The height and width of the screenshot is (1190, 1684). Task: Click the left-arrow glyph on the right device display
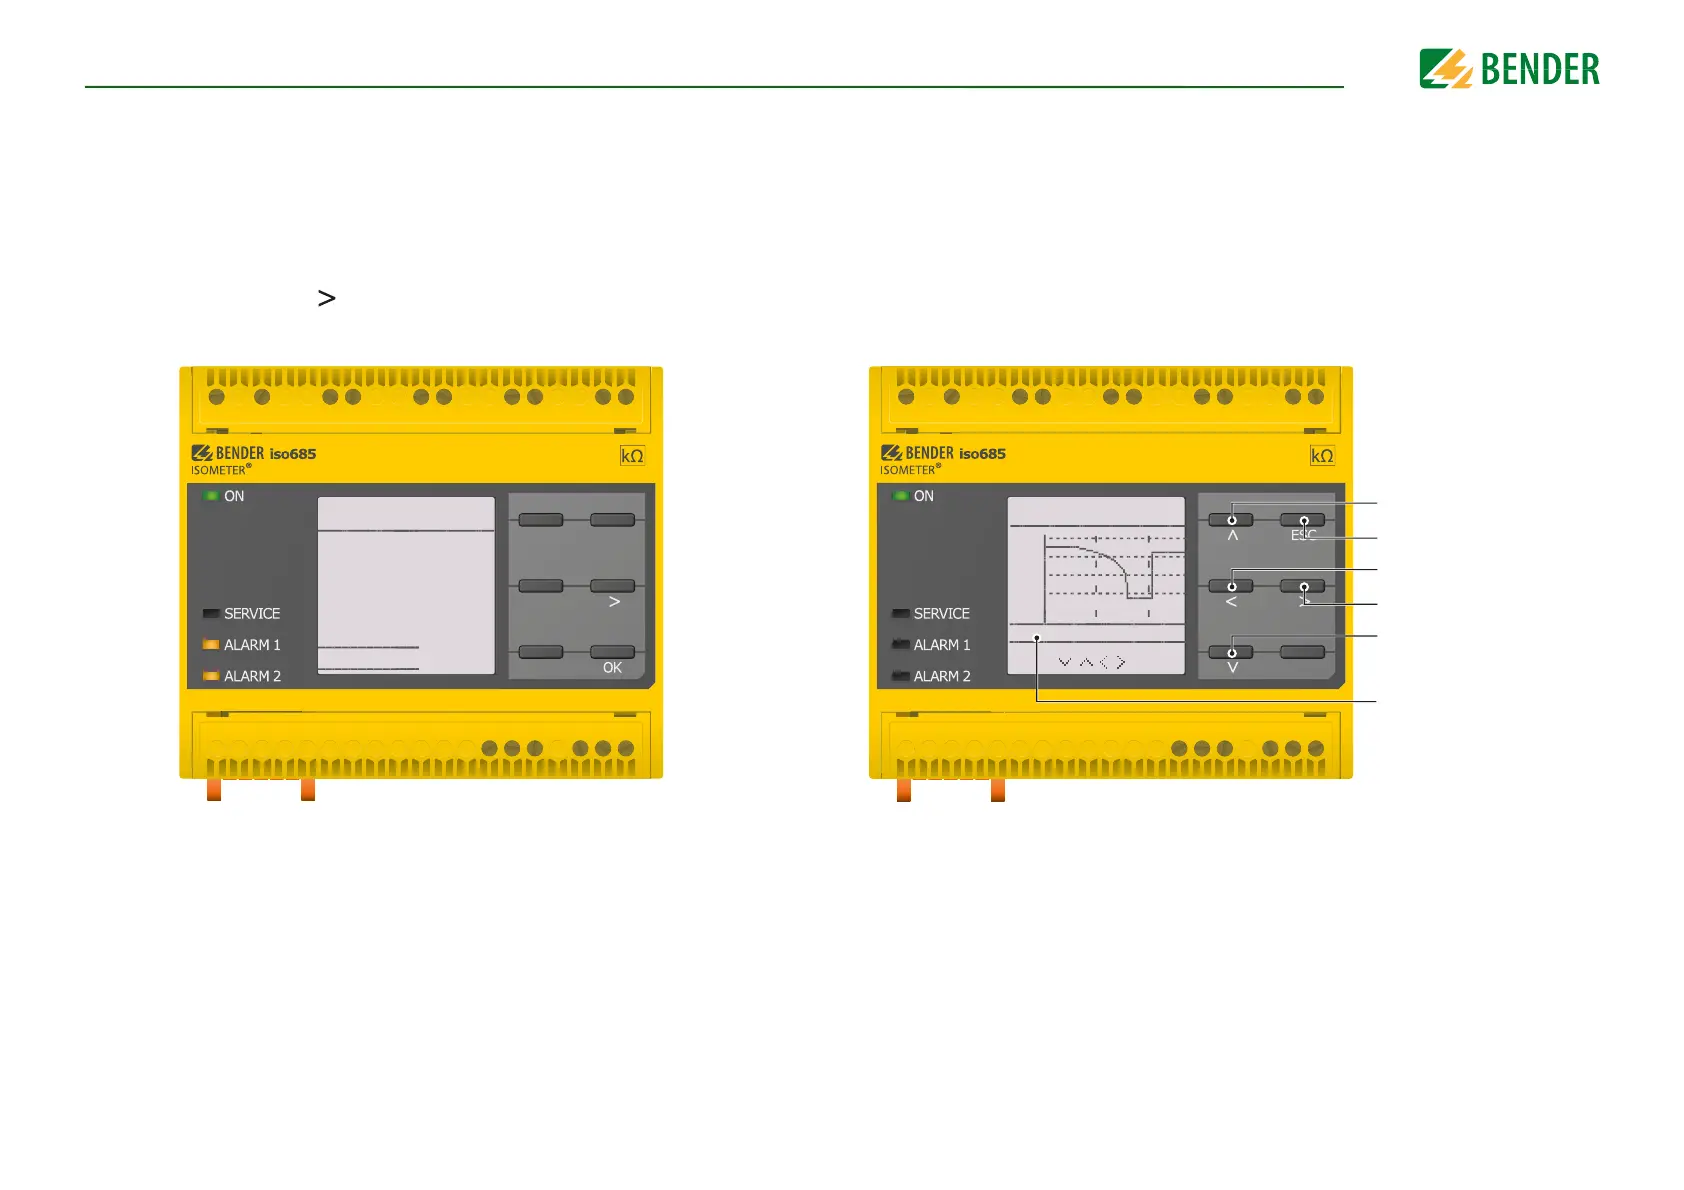coord(1104,662)
